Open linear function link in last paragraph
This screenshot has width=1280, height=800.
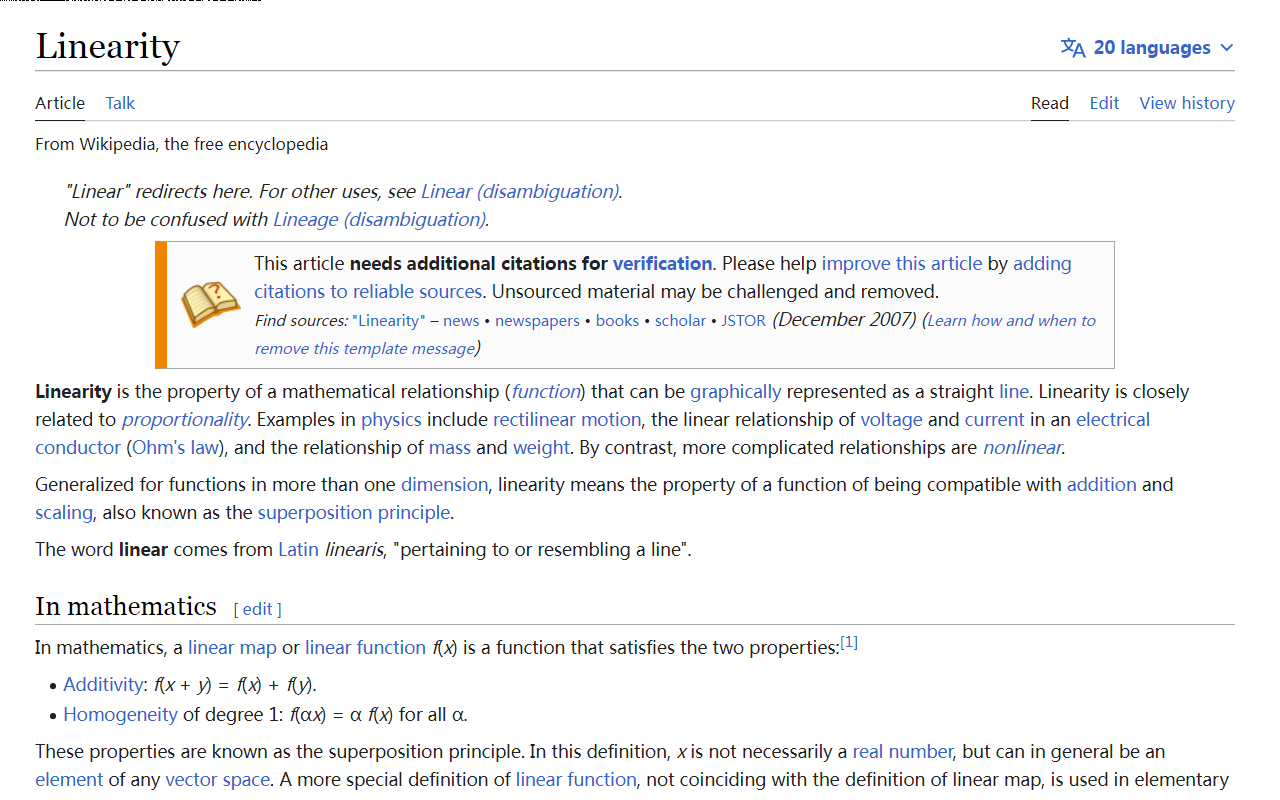[x=576, y=779]
